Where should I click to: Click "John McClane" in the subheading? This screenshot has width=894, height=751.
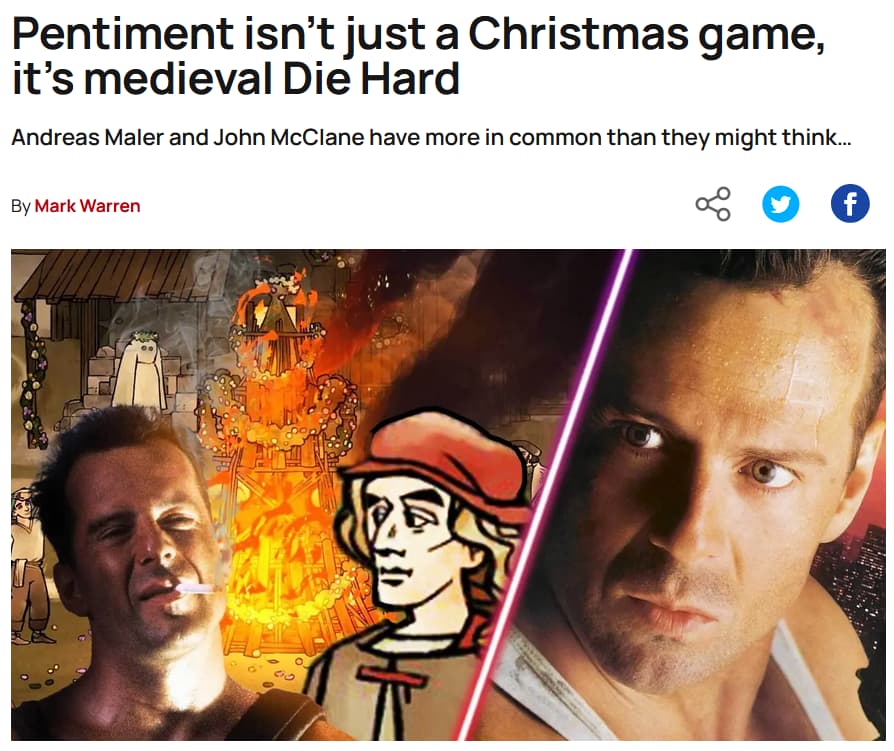tap(288, 137)
